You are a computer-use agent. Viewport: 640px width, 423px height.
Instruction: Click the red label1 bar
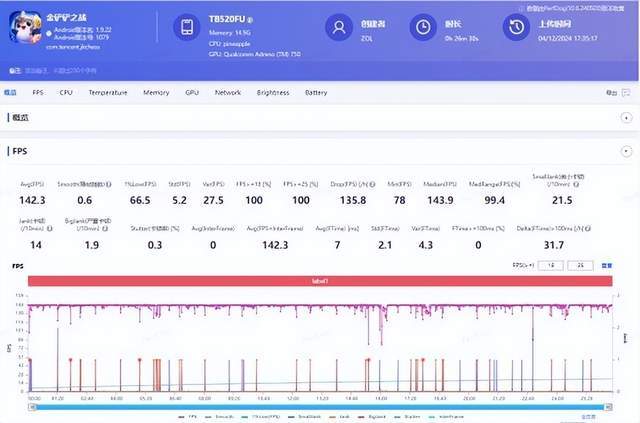pyautogui.click(x=320, y=283)
